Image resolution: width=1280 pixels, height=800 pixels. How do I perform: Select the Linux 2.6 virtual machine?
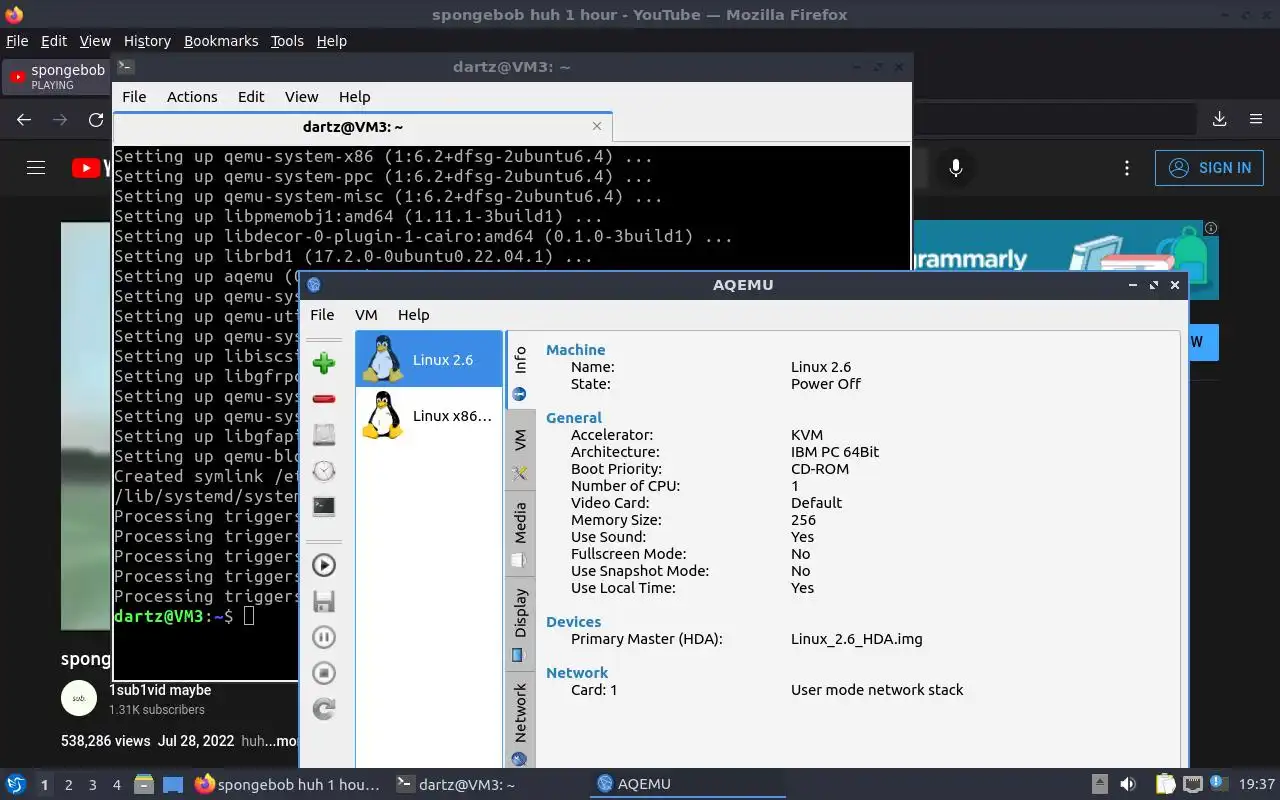429,359
